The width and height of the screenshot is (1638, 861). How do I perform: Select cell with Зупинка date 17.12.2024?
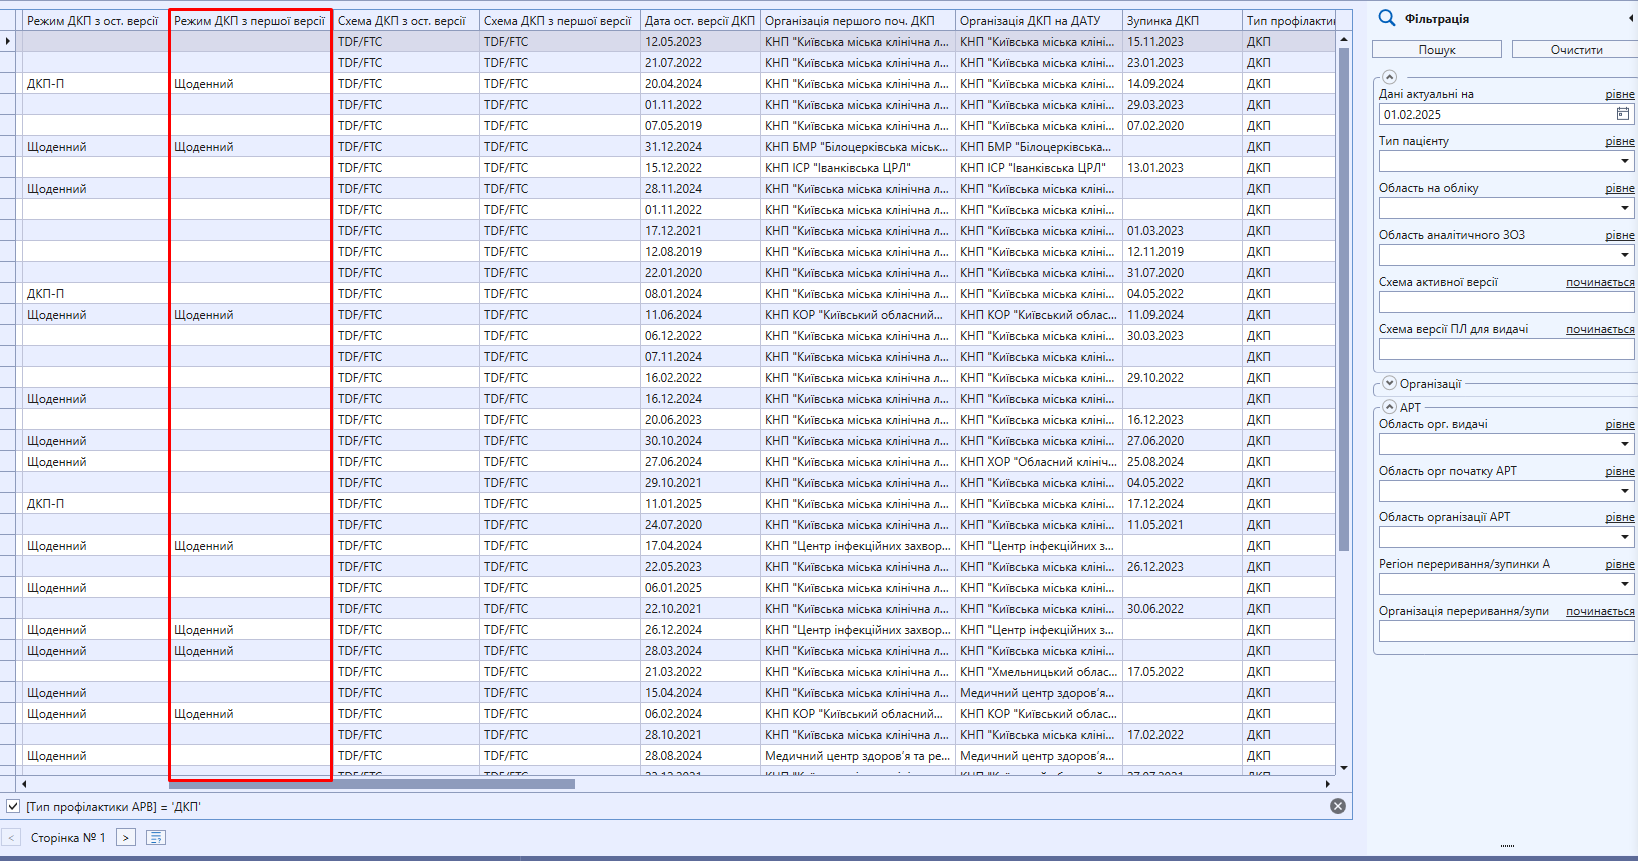pos(1182,503)
